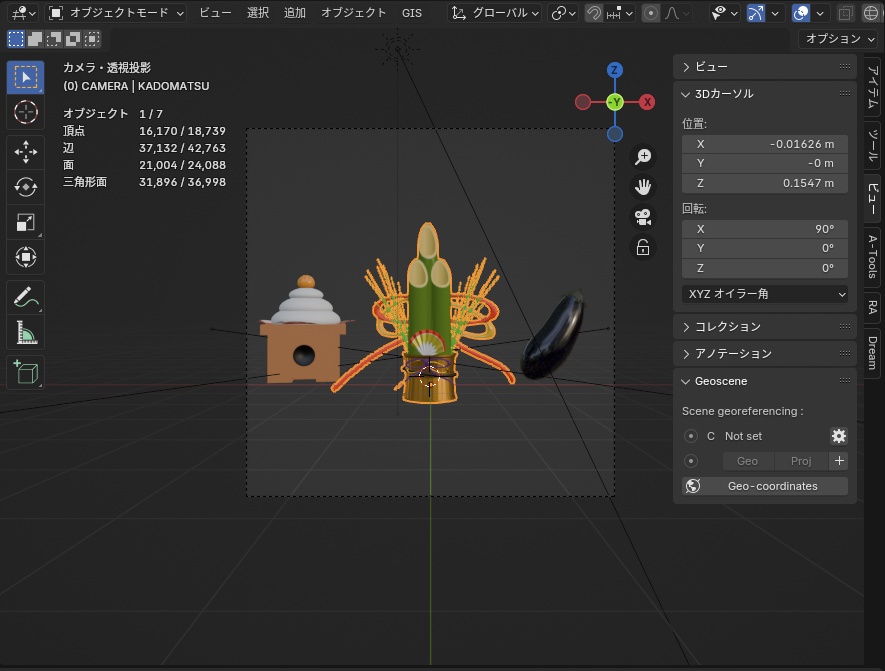Select the radio button beside Geo

click(x=691, y=461)
